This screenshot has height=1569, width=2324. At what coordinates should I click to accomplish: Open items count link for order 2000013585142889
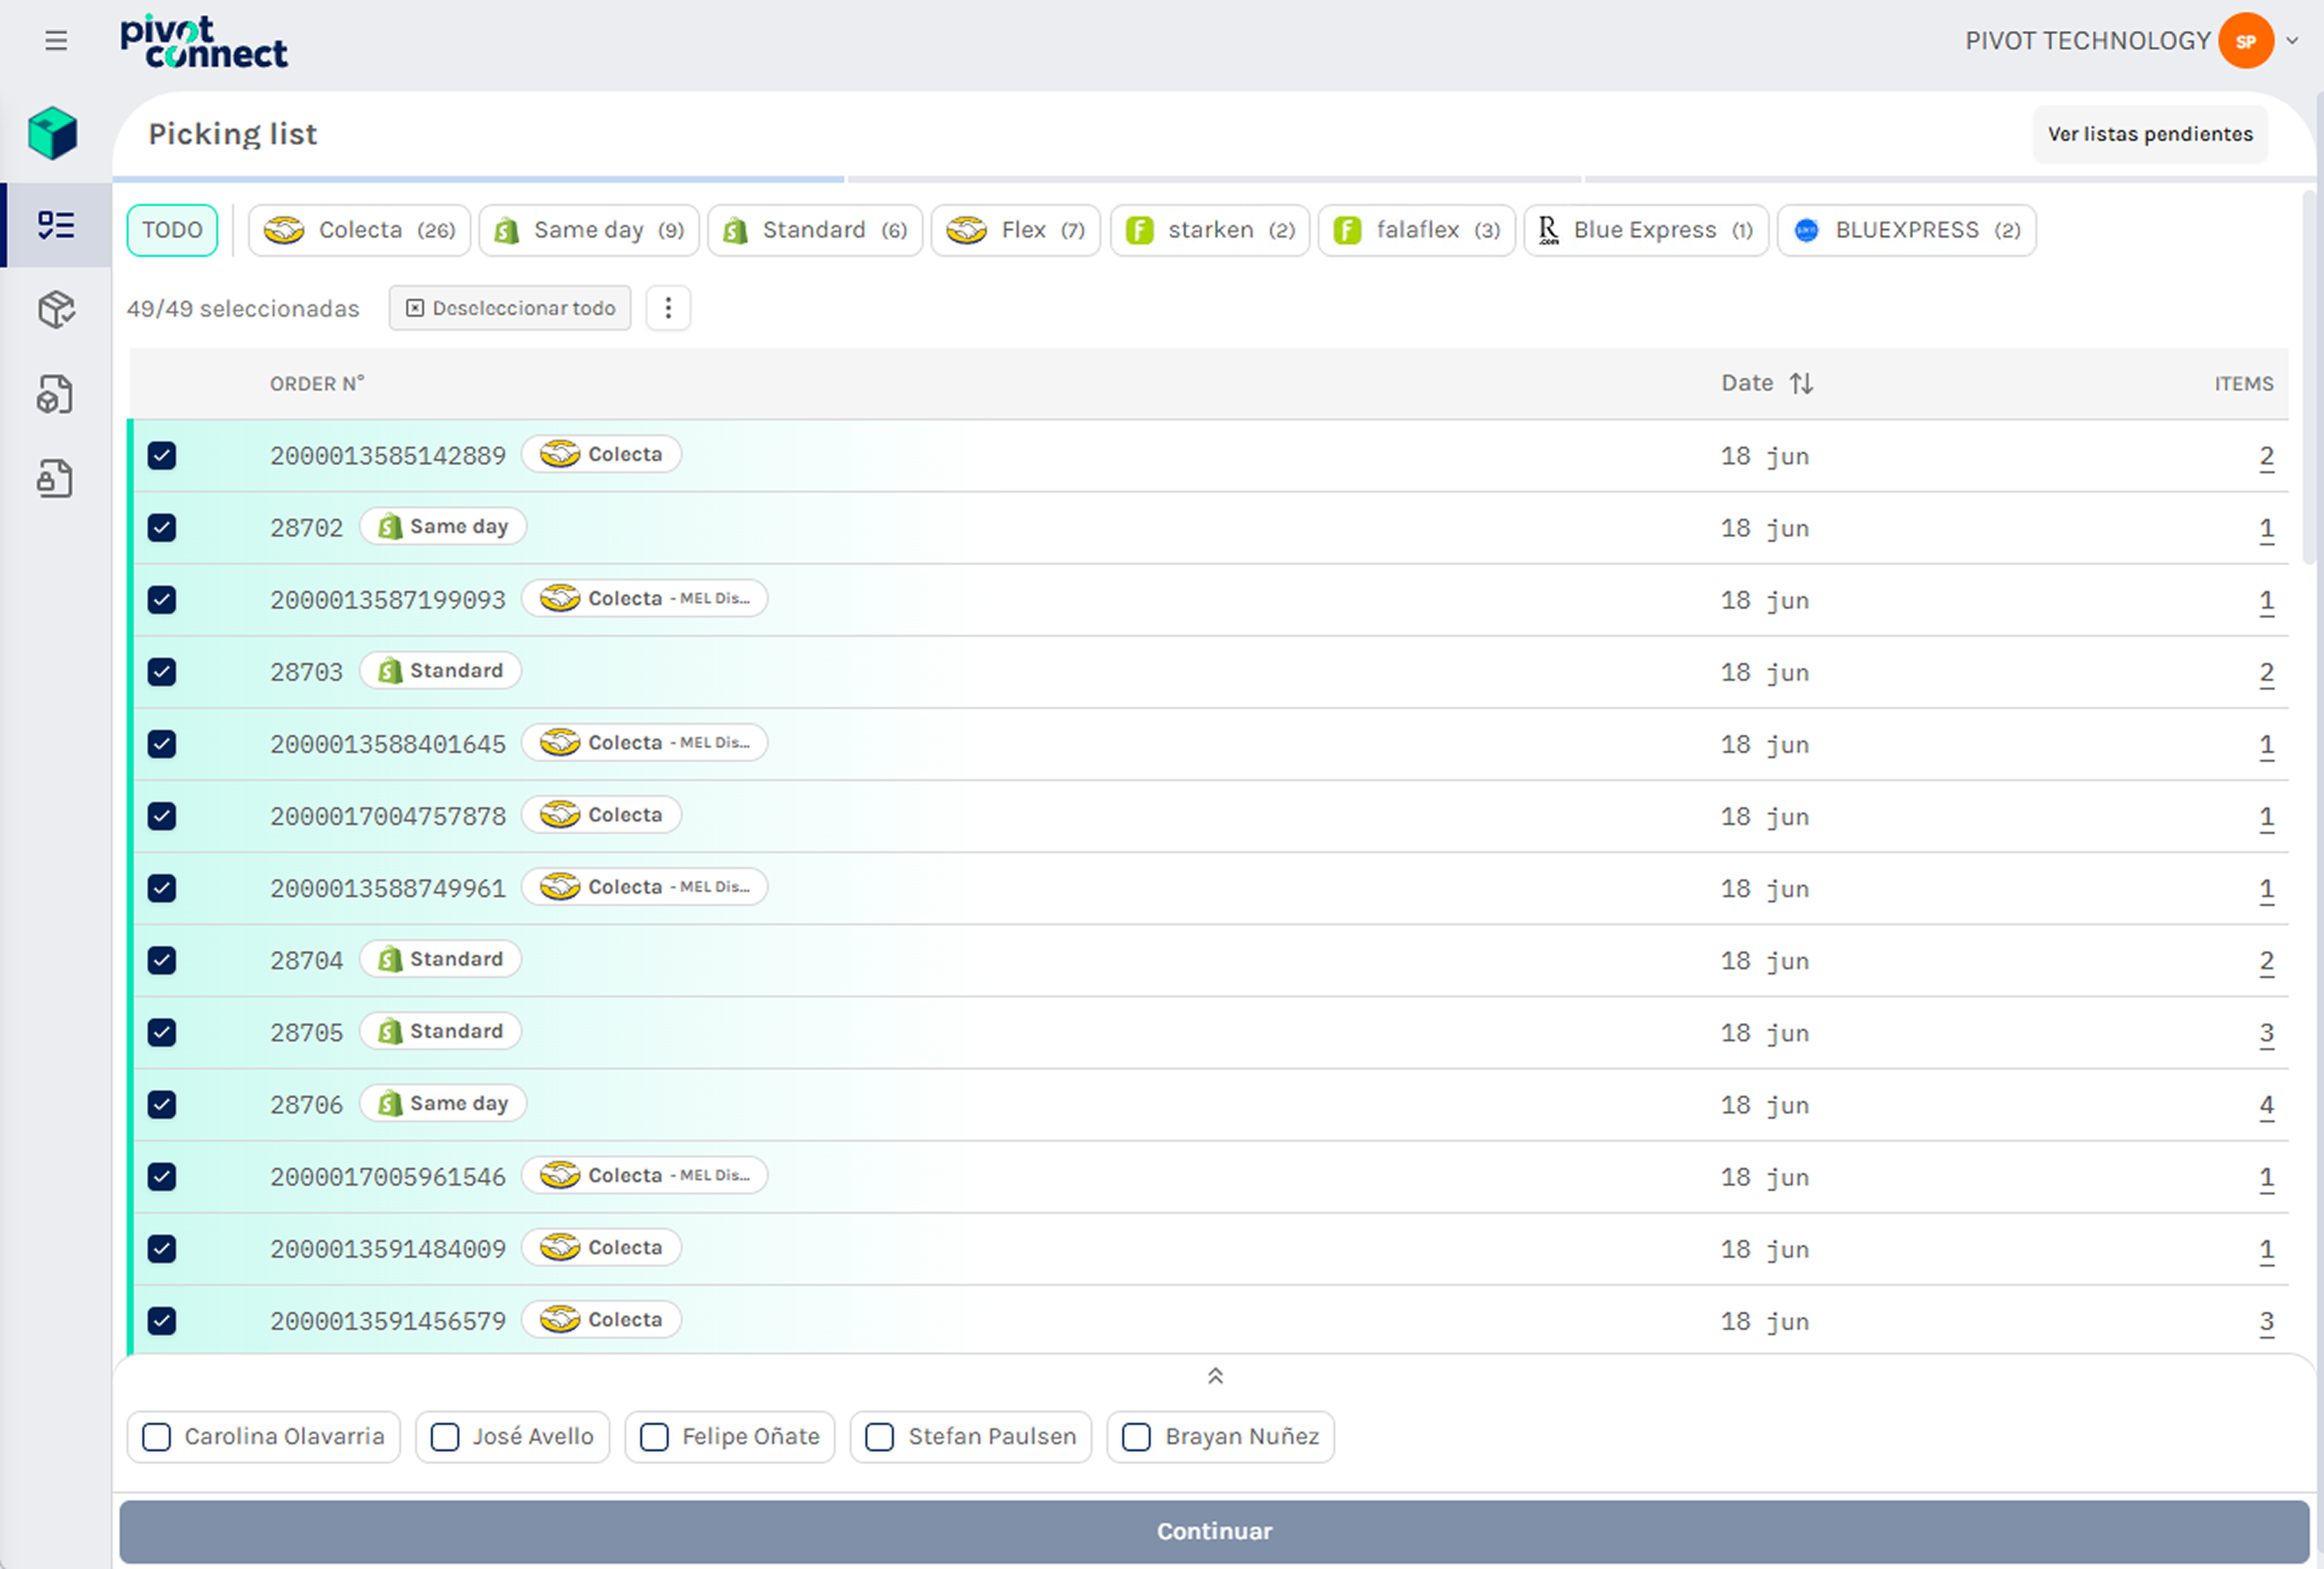[2267, 457]
